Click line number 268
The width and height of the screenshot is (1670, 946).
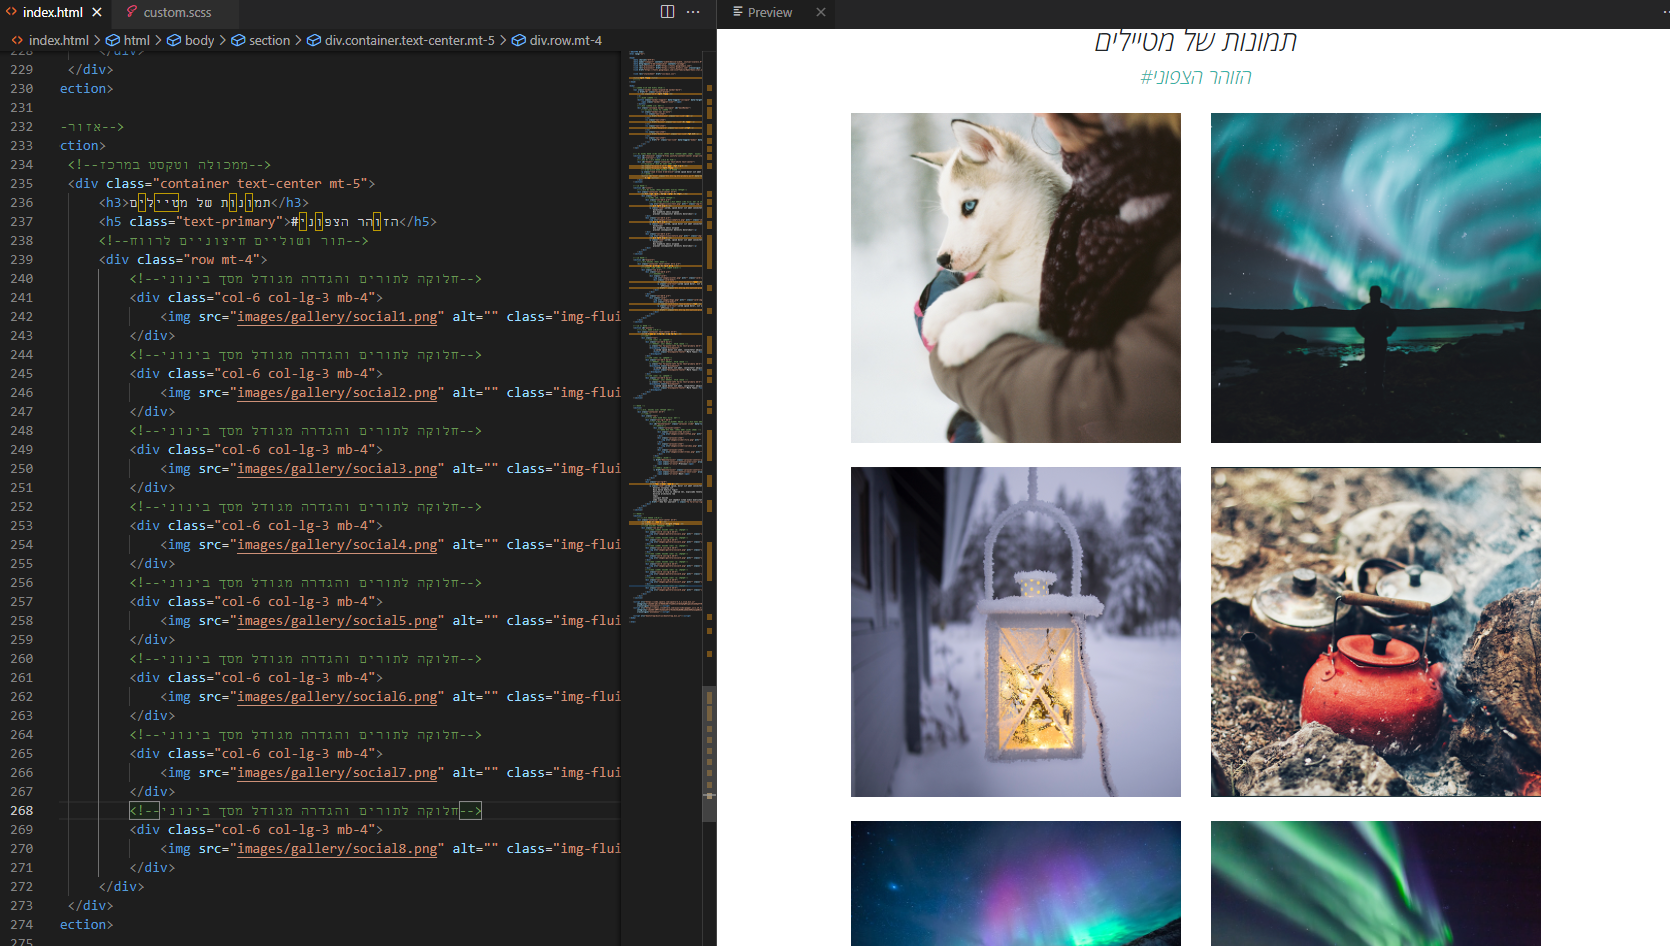click(x=21, y=811)
